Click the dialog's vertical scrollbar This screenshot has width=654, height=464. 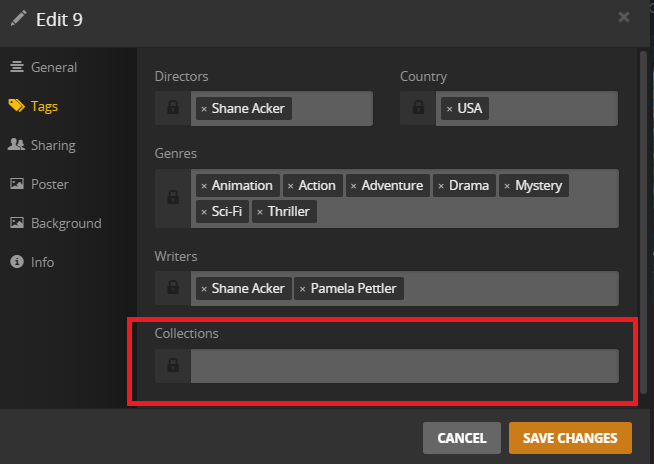point(642,200)
